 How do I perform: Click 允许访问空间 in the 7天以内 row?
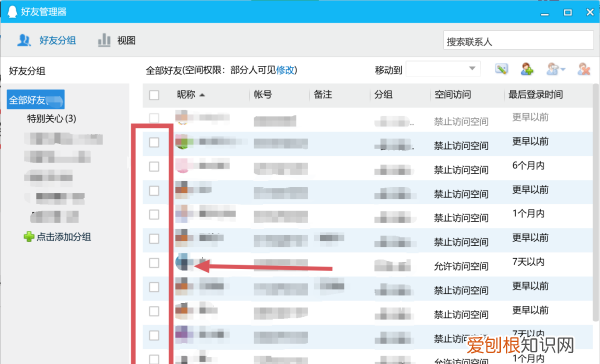coord(461,266)
